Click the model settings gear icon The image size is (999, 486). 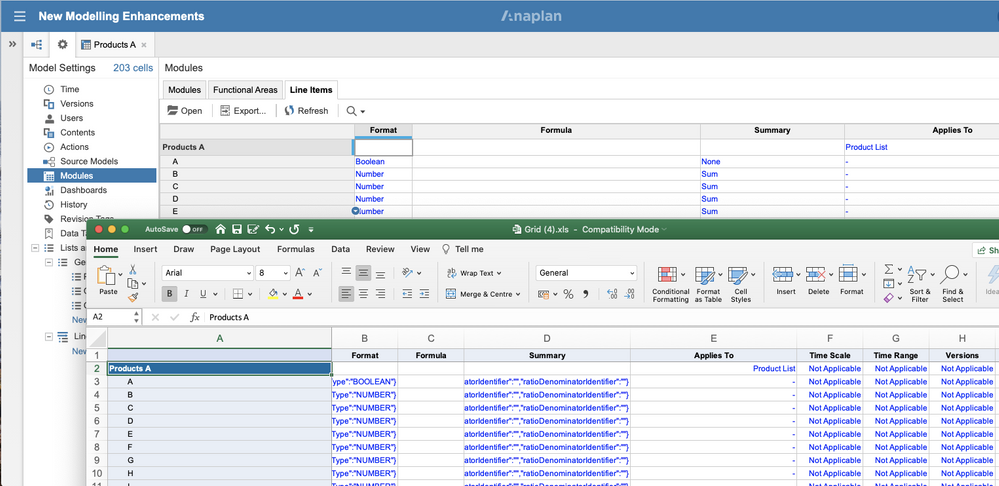tap(62, 45)
